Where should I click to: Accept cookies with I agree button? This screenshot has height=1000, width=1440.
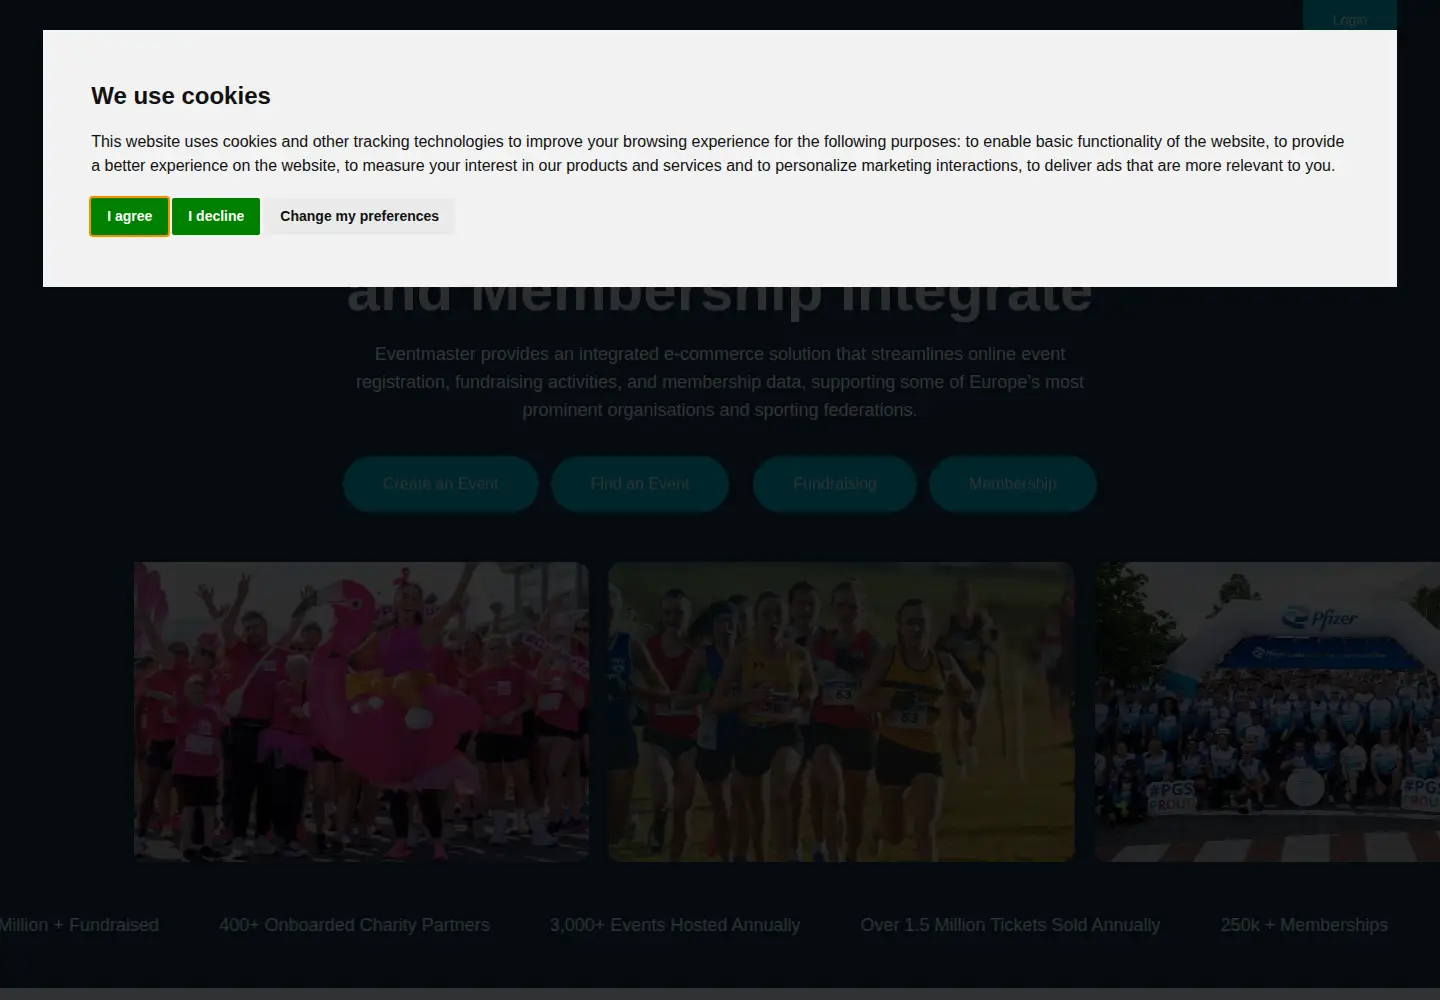click(129, 216)
